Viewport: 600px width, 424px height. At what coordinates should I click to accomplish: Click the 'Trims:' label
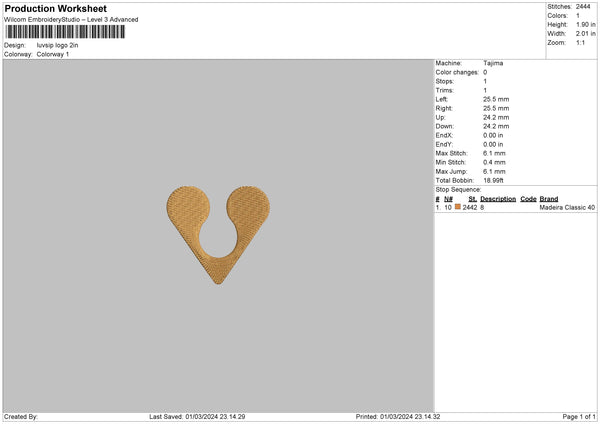click(x=445, y=90)
